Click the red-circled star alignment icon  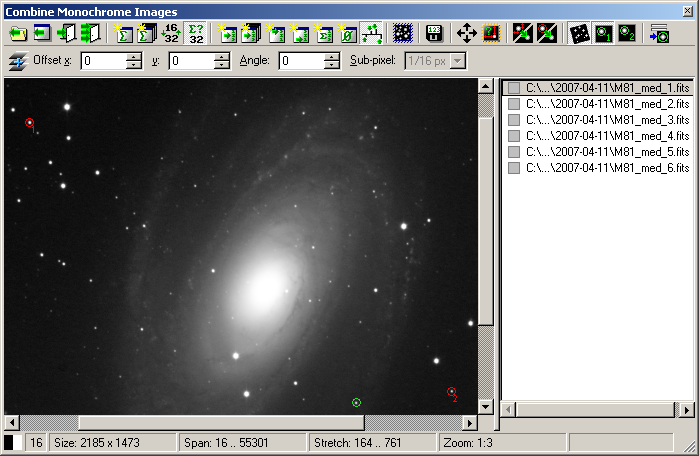547,33
